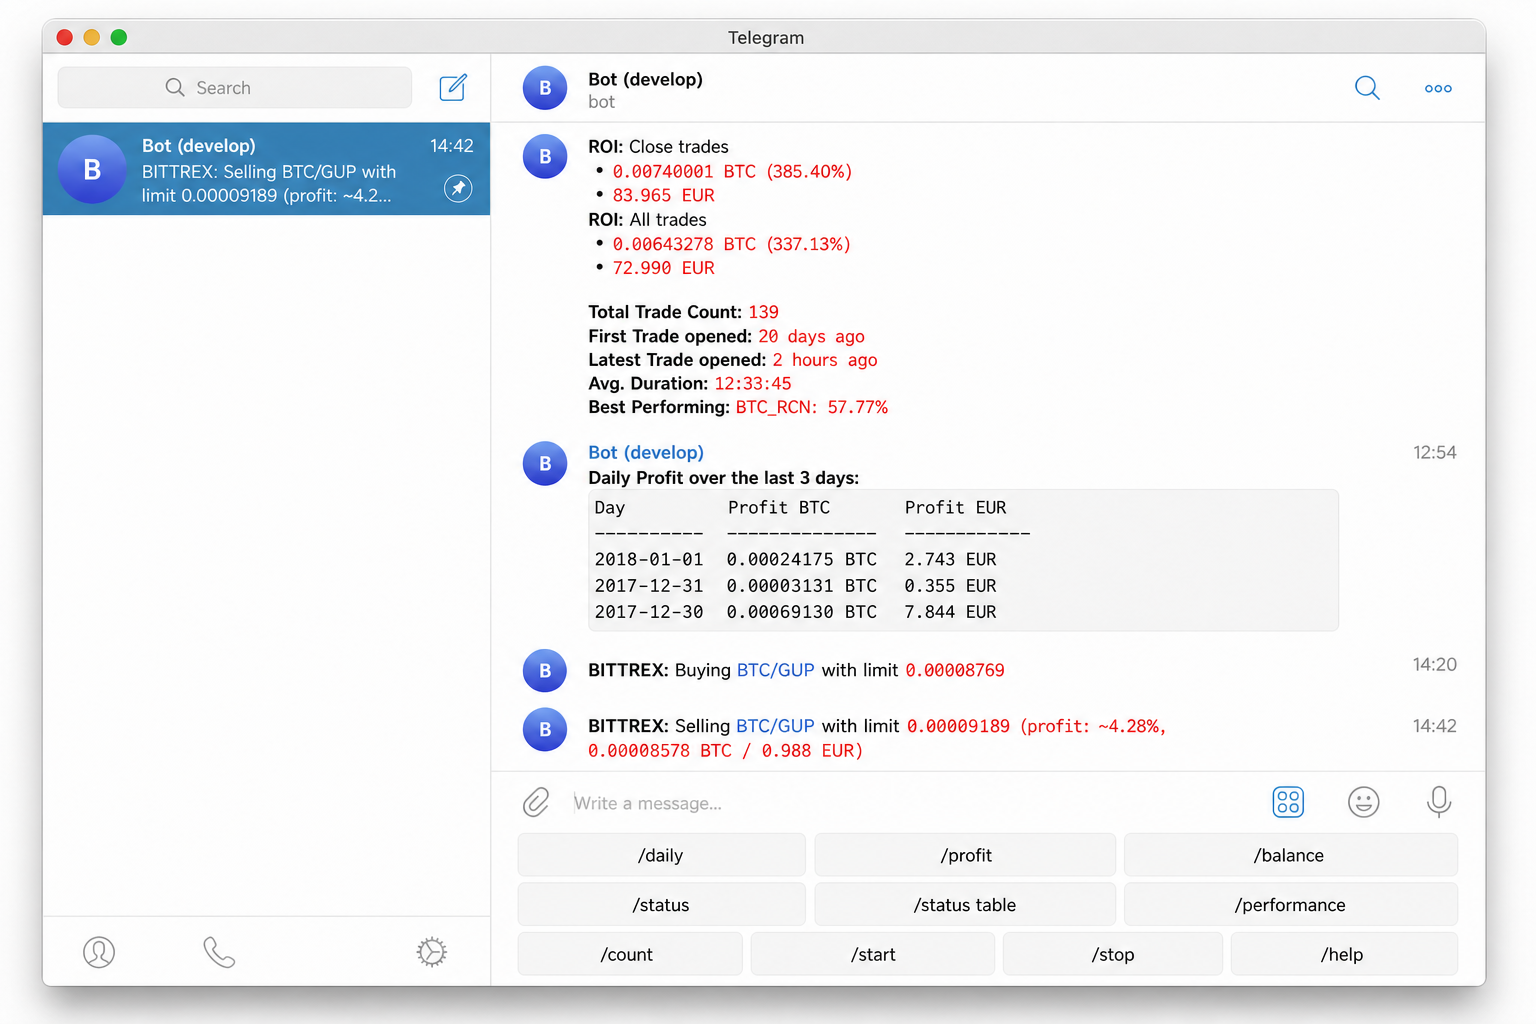Image resolution: width=1536 pixels, height=1024 pixels.
Task: Click the First Trade opened 20 days ago text
Action: click(x=727, y=336)
